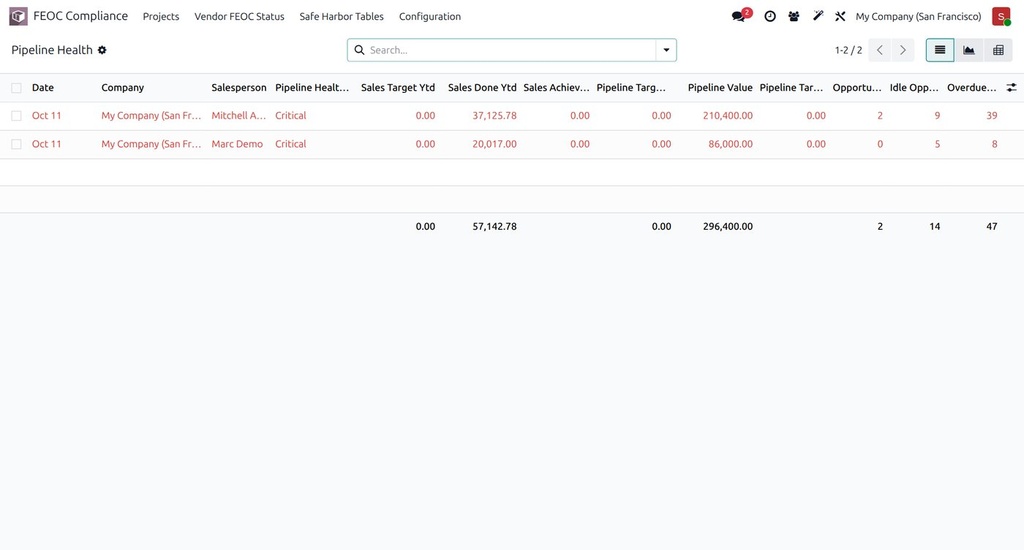Viewport: 1024px width, 550px height.
Task: Click the idle opportunities total 14
Action: [x=935, y=227]
